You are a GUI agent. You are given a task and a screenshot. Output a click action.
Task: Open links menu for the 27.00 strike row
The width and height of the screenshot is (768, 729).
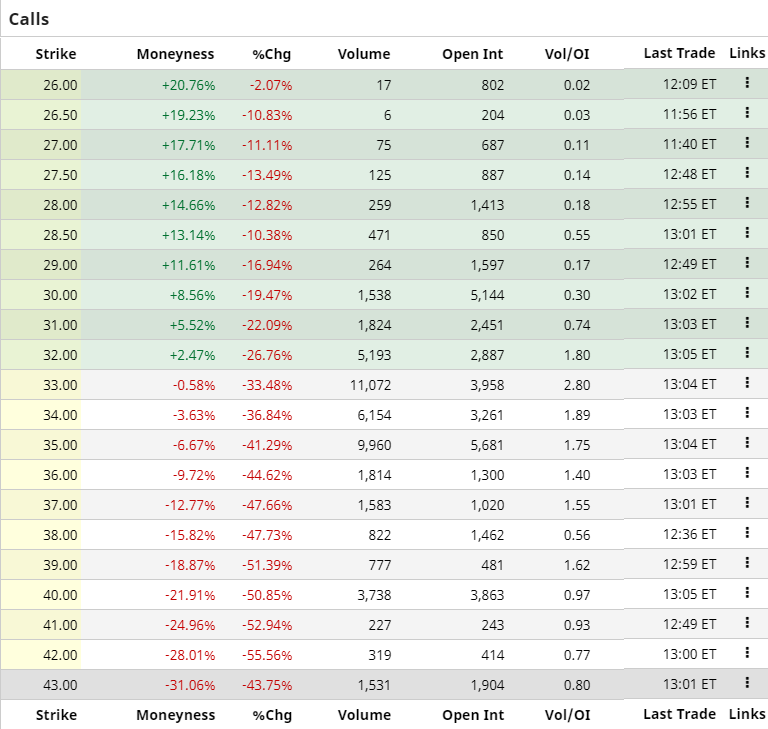[x=747, y=143]
